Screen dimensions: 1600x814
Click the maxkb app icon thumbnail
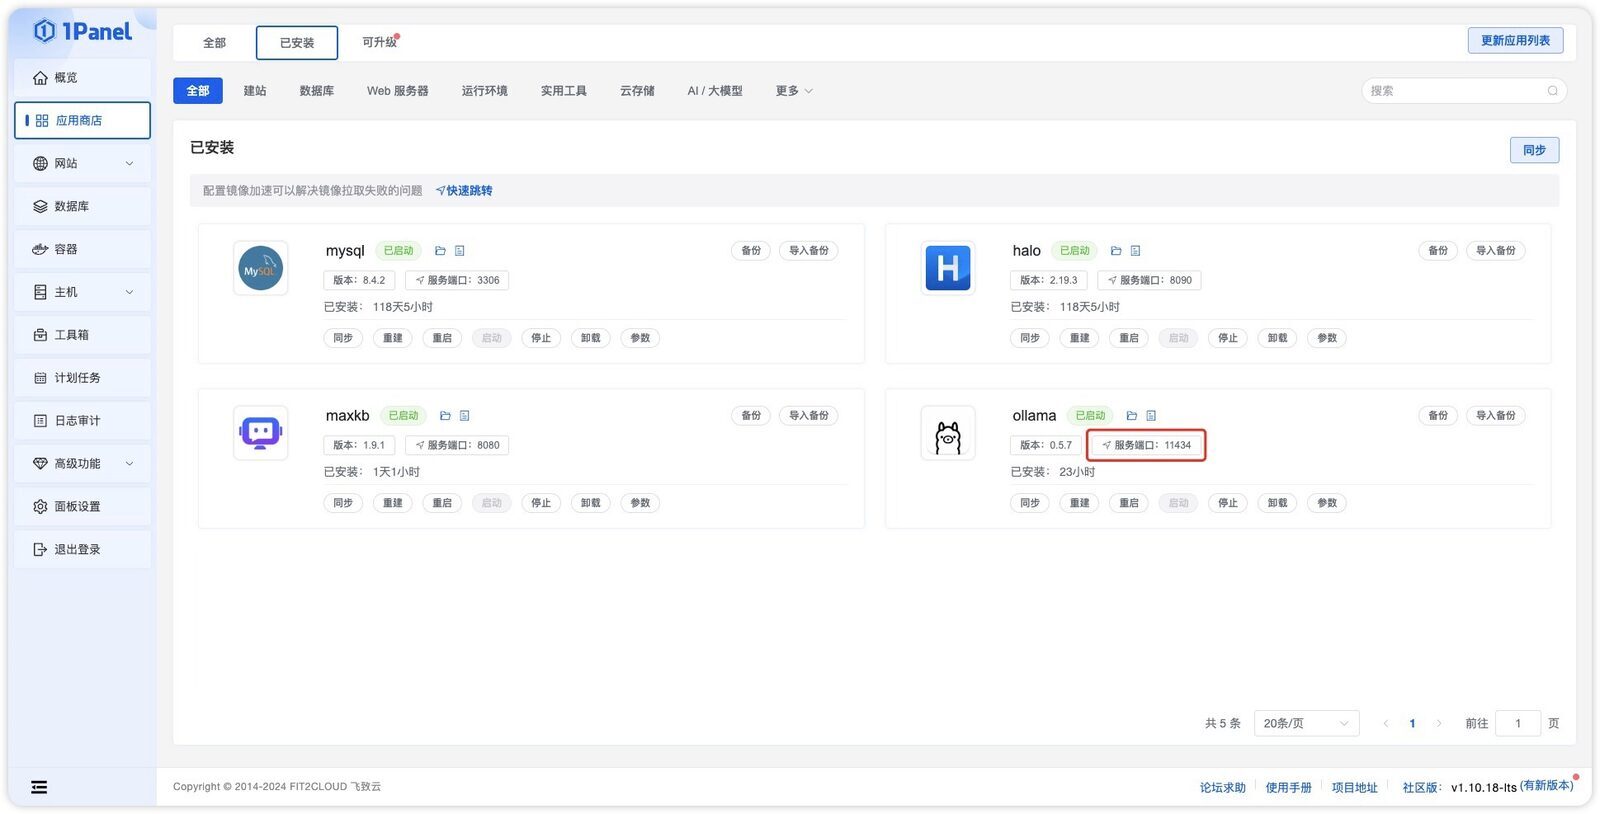pyautogui.click(x=261, y=433)
